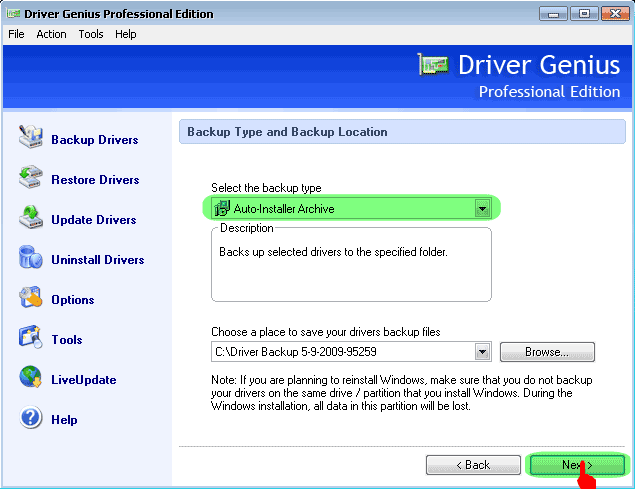The height and width of the screenshot is (489, 635).
Task: Click 'Choose a place to save' label
Action: click(x=326, y=332)
